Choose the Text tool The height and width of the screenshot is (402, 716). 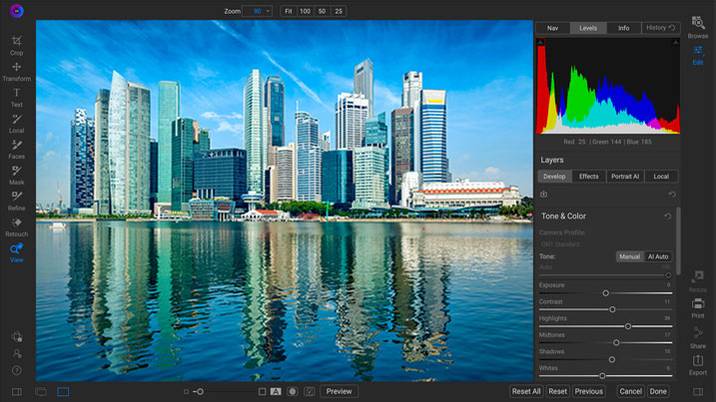(x=16, y=96)
